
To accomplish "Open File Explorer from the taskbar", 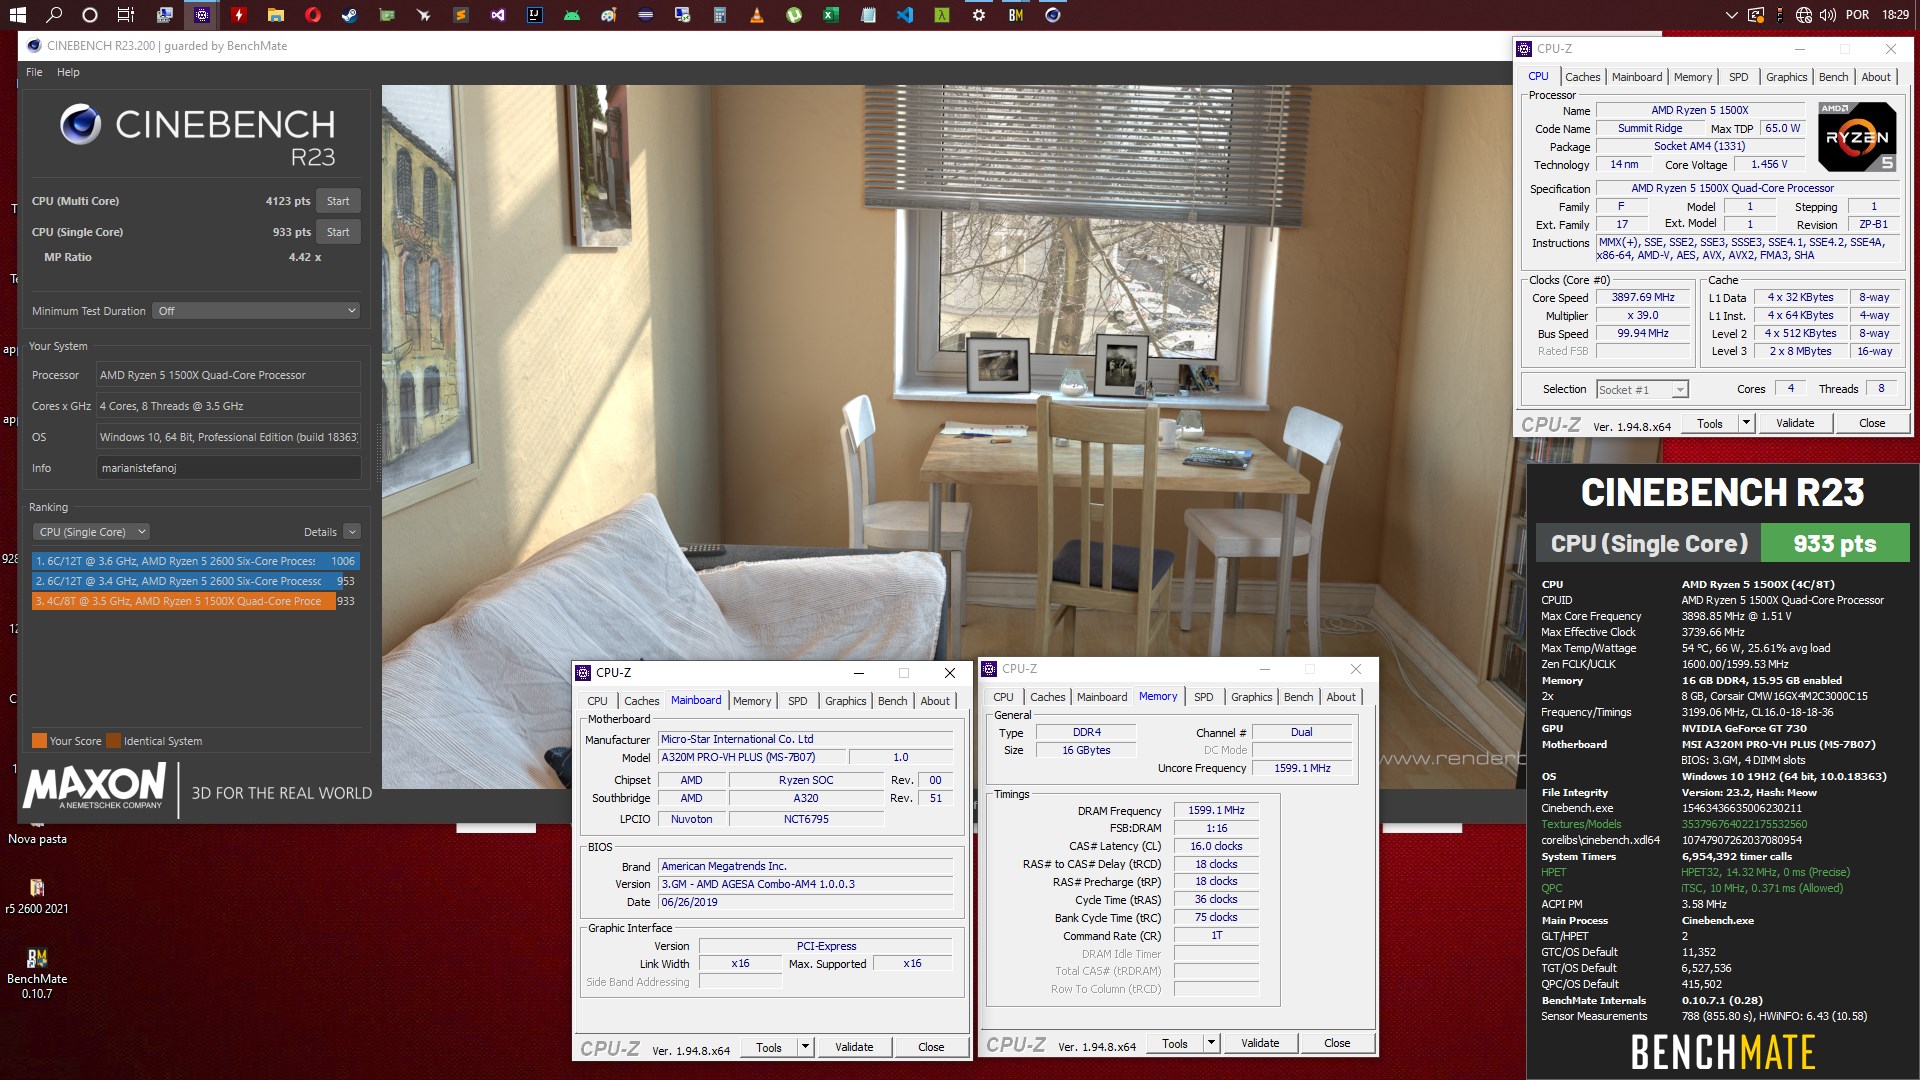I will pyautogui.click(x=276, y=15).
